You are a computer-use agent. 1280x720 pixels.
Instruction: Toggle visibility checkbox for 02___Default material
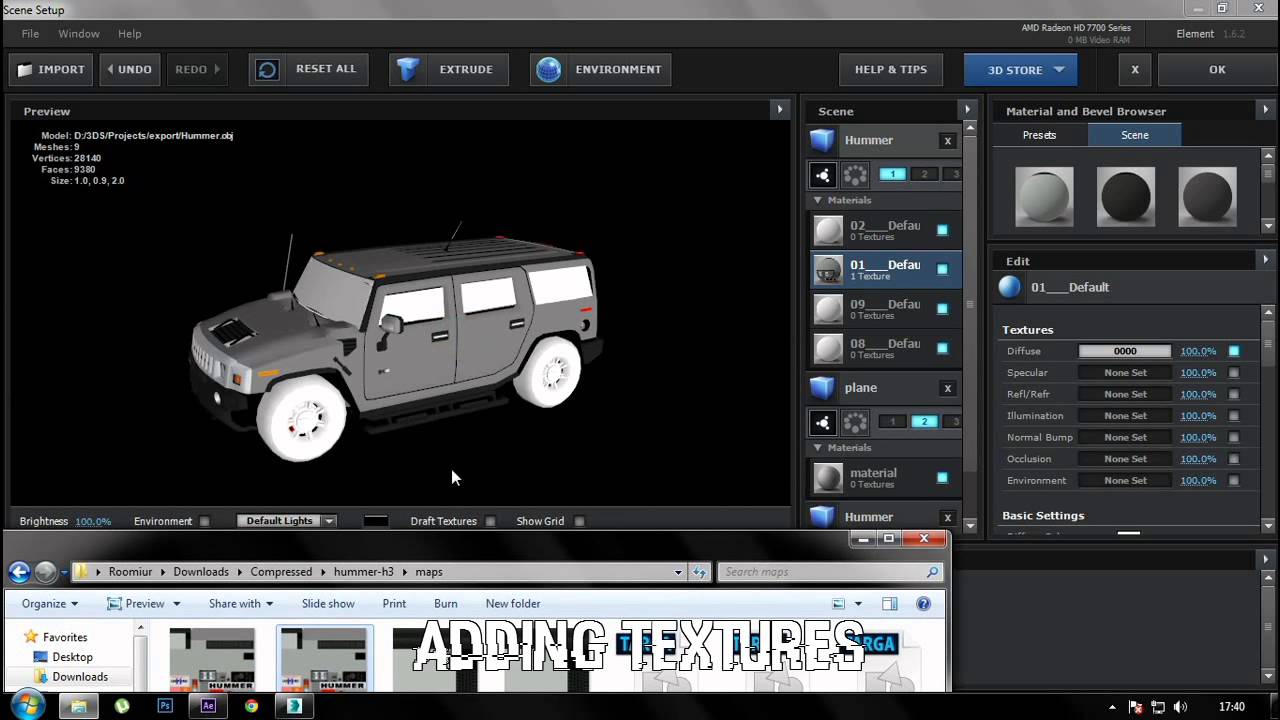click(942, 230)
